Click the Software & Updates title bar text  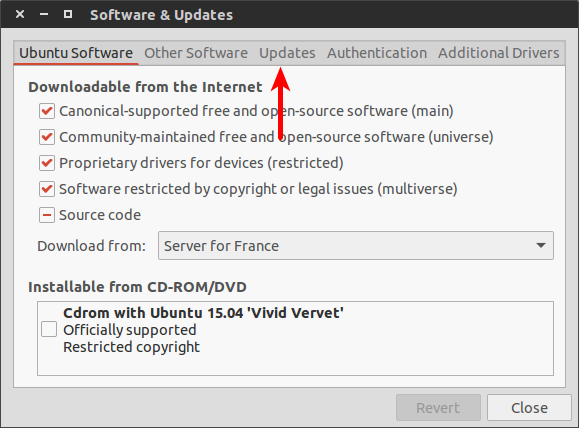pyautogui.click(x=161, y=15)
